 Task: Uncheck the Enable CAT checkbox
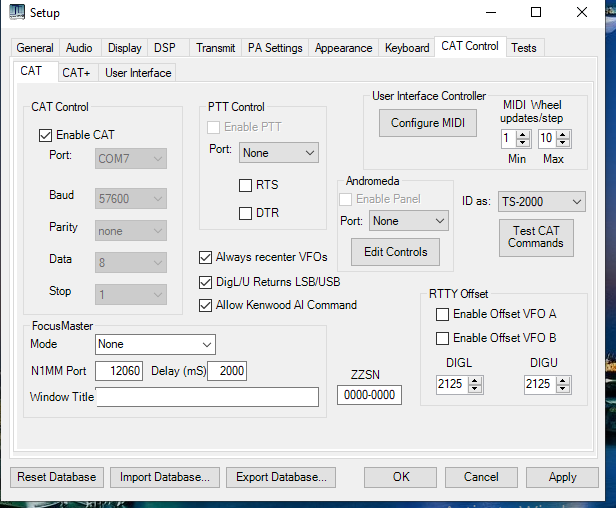[x=45, y=135]
